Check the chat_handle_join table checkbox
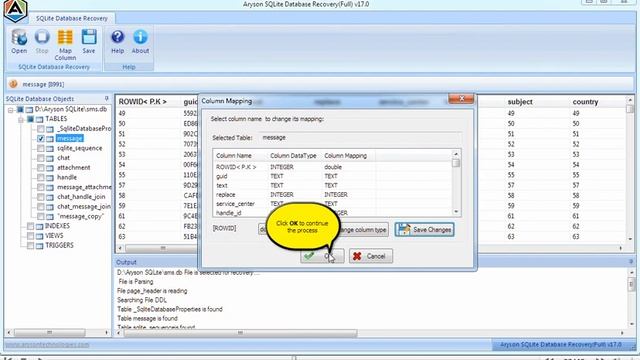Viewport: 640px width, 360px height. 40,197
